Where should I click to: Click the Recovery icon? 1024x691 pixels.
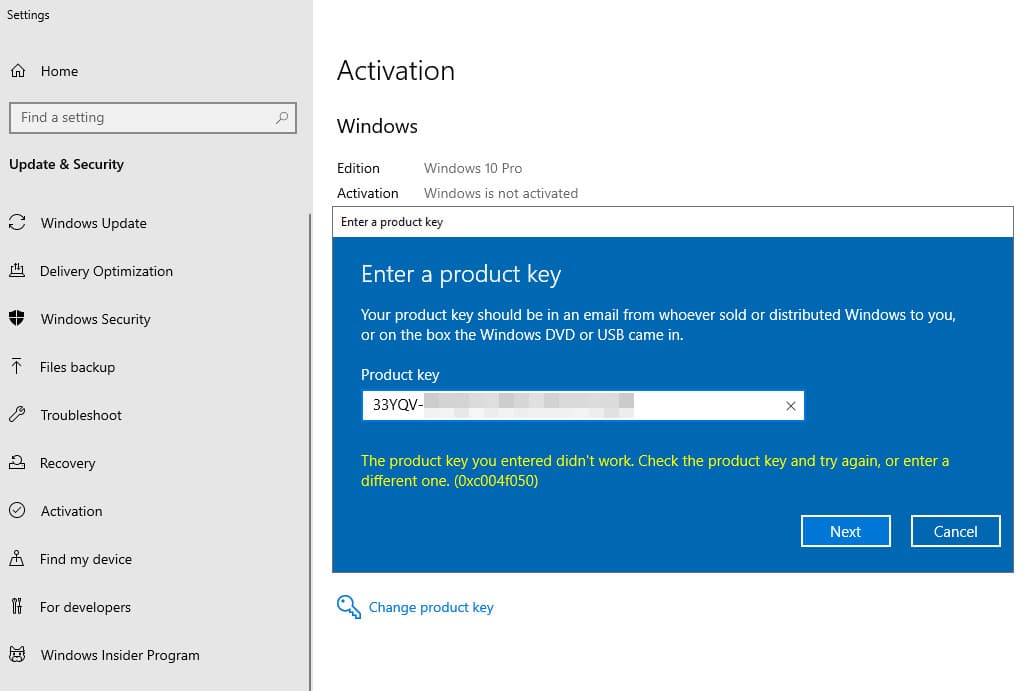(x=17, y=462)
